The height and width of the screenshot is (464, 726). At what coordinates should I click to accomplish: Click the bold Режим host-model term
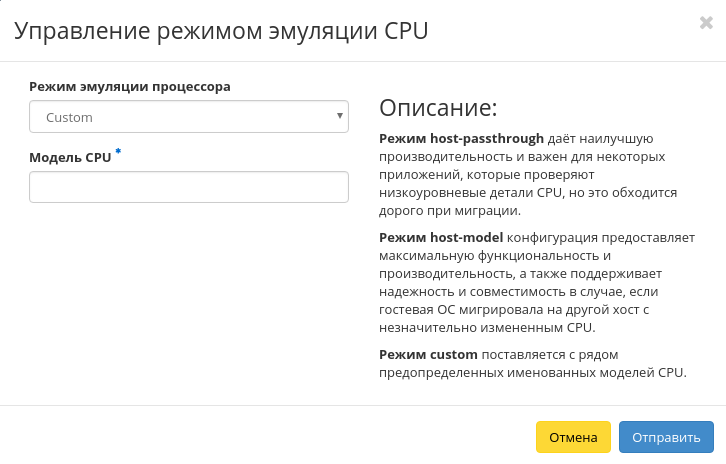(x=442, y=238)
